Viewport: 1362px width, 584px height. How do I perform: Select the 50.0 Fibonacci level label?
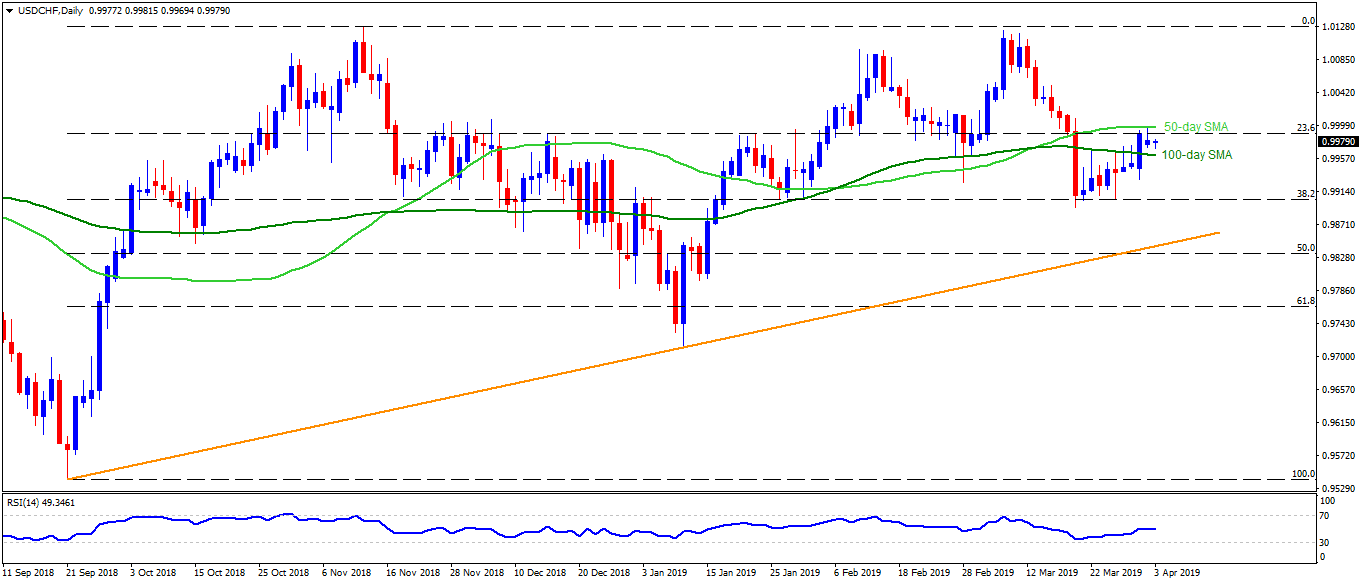(x=1303, y=247)
